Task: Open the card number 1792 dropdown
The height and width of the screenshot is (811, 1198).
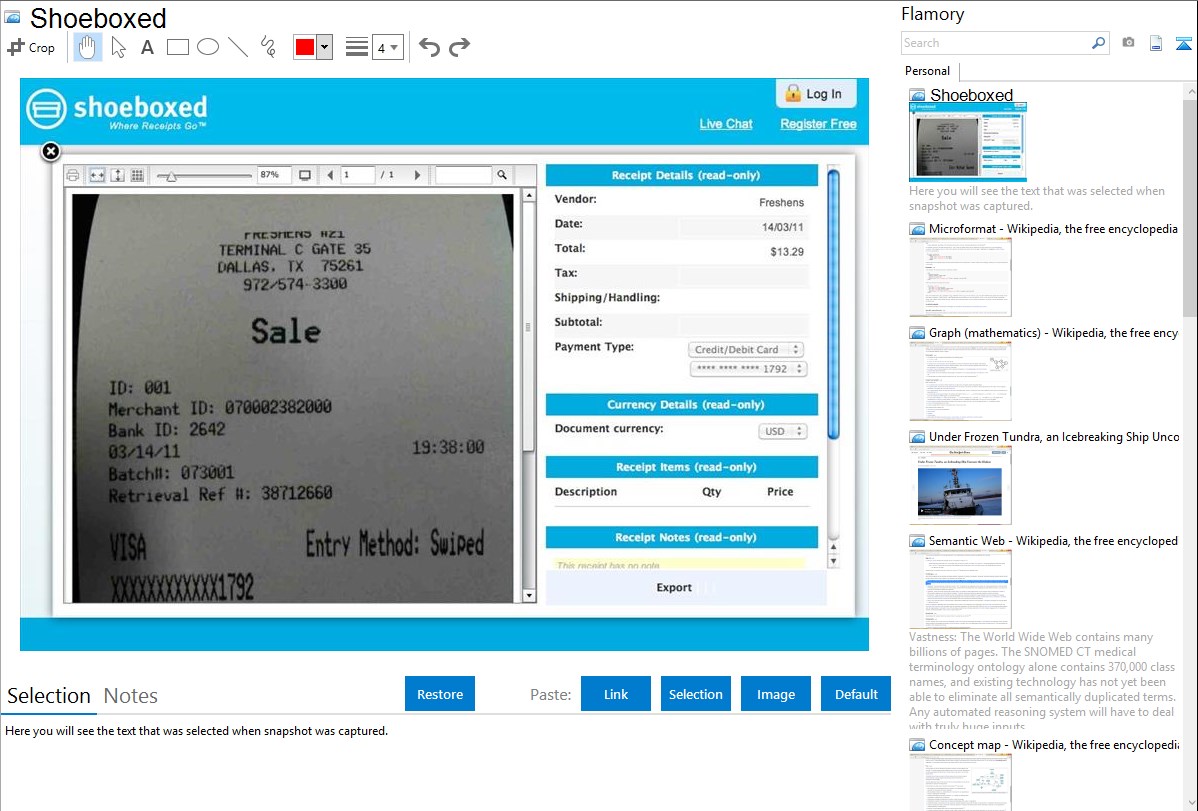Action: (748, 368)
